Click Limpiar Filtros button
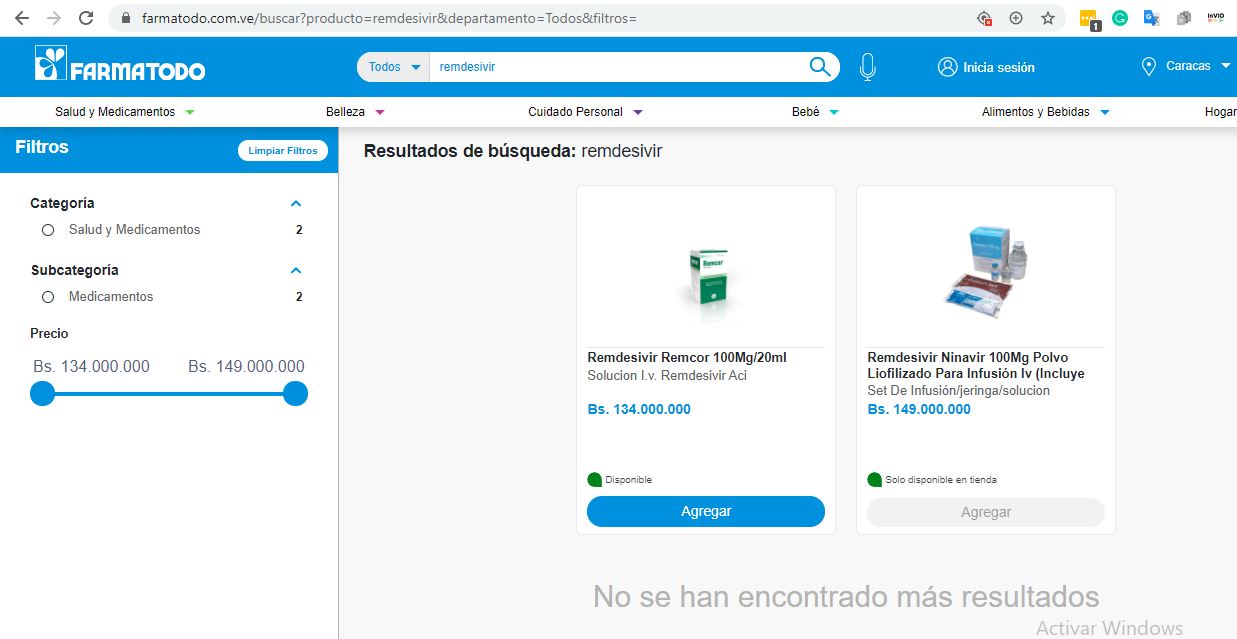Screen dimensions: 1237x639 (283, 151)
